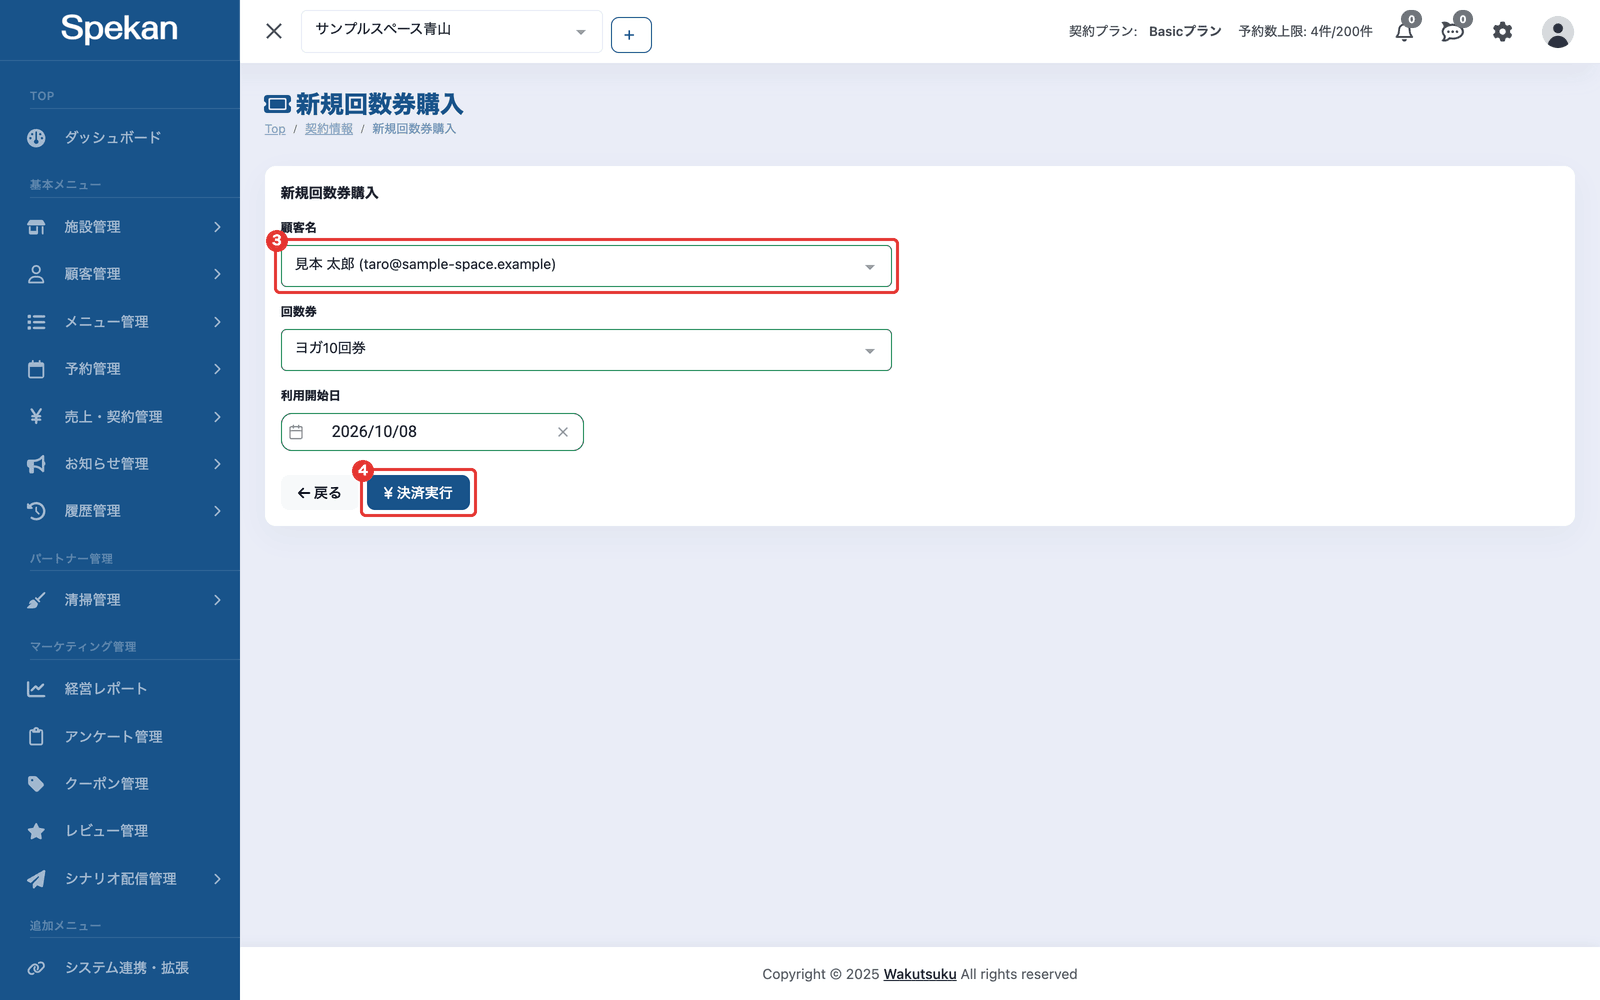The height and width of the screenshot is (1000, 1600).
Task: Open the Wakutsuku footer link
Action: click(x=920, y=974)
